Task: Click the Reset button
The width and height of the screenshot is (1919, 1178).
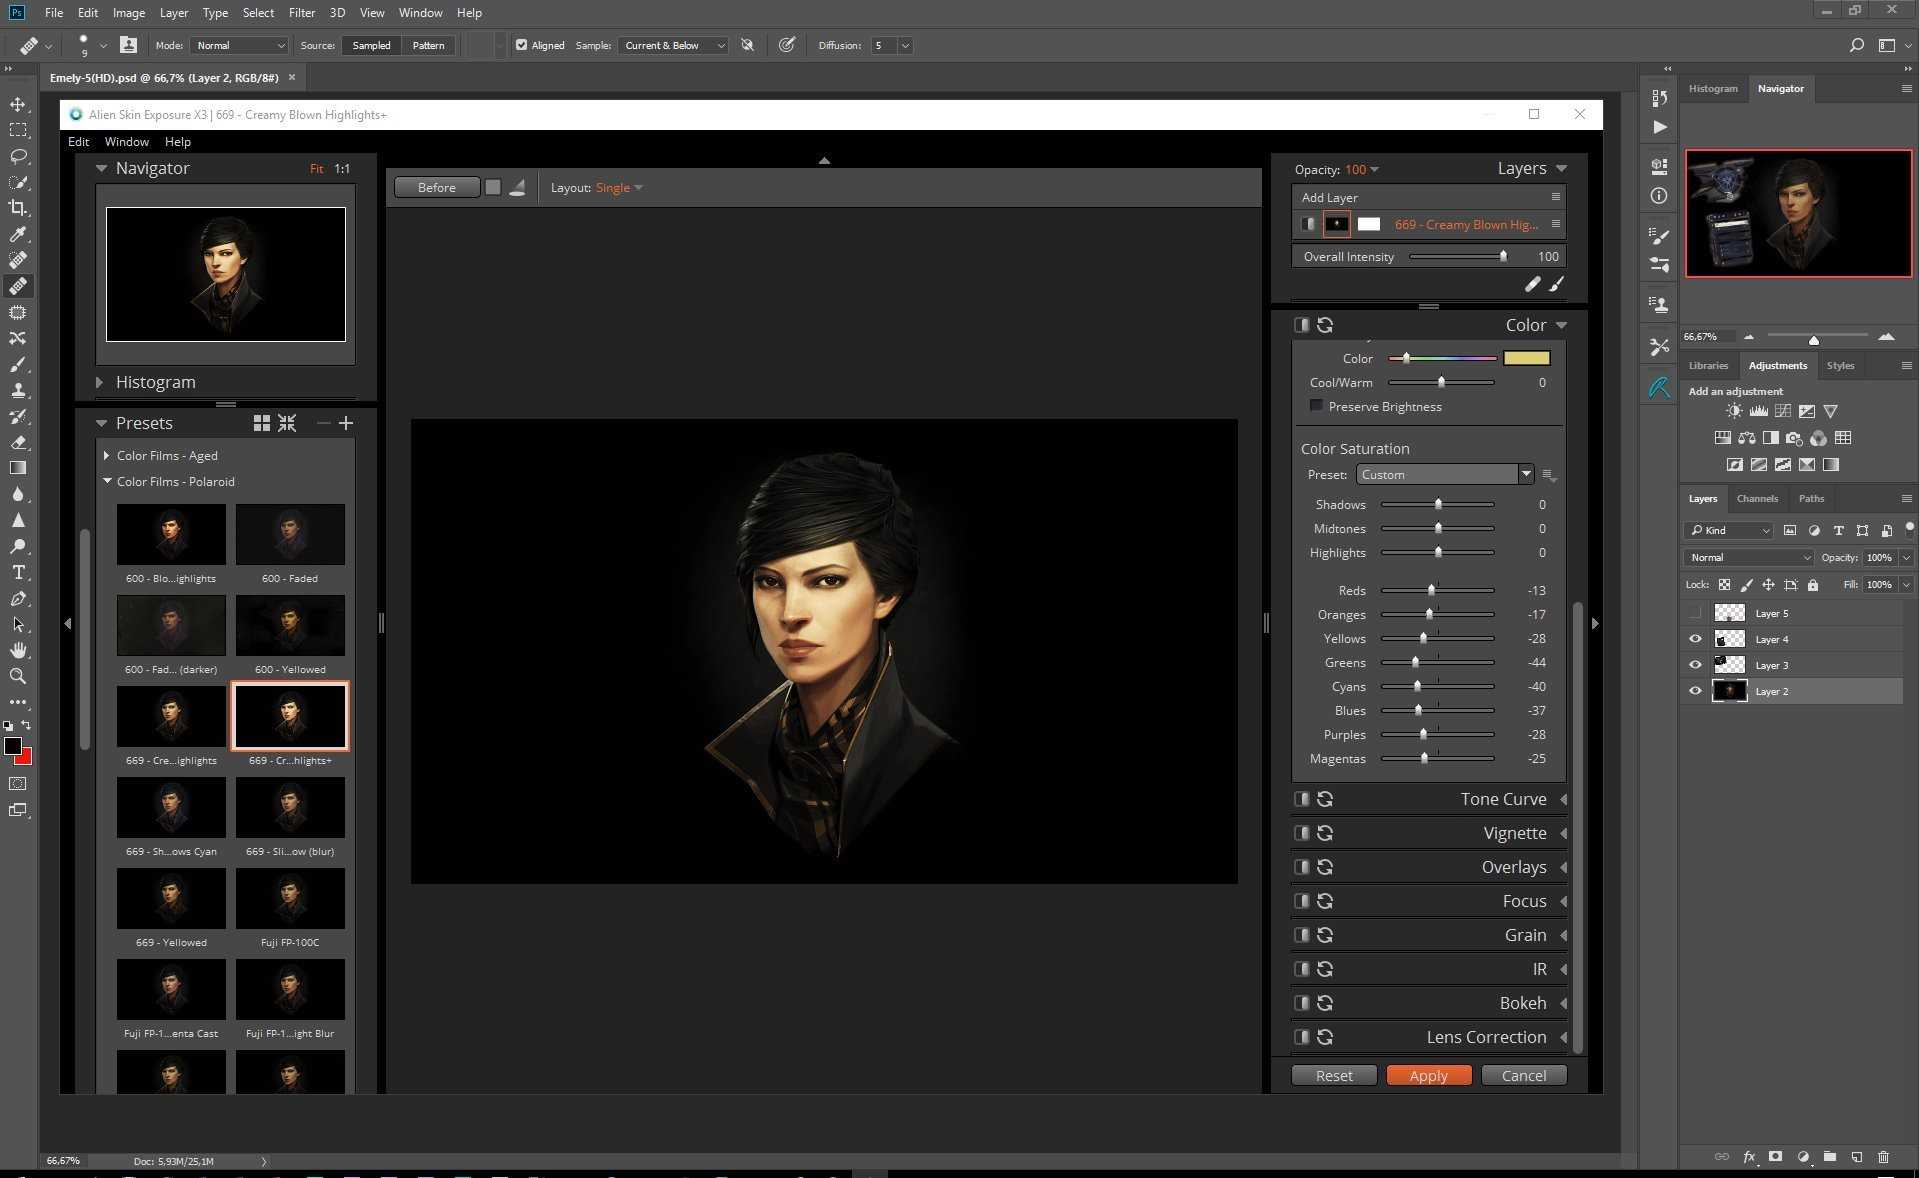Action: pyautogui.click(x=1334, y=1075)
